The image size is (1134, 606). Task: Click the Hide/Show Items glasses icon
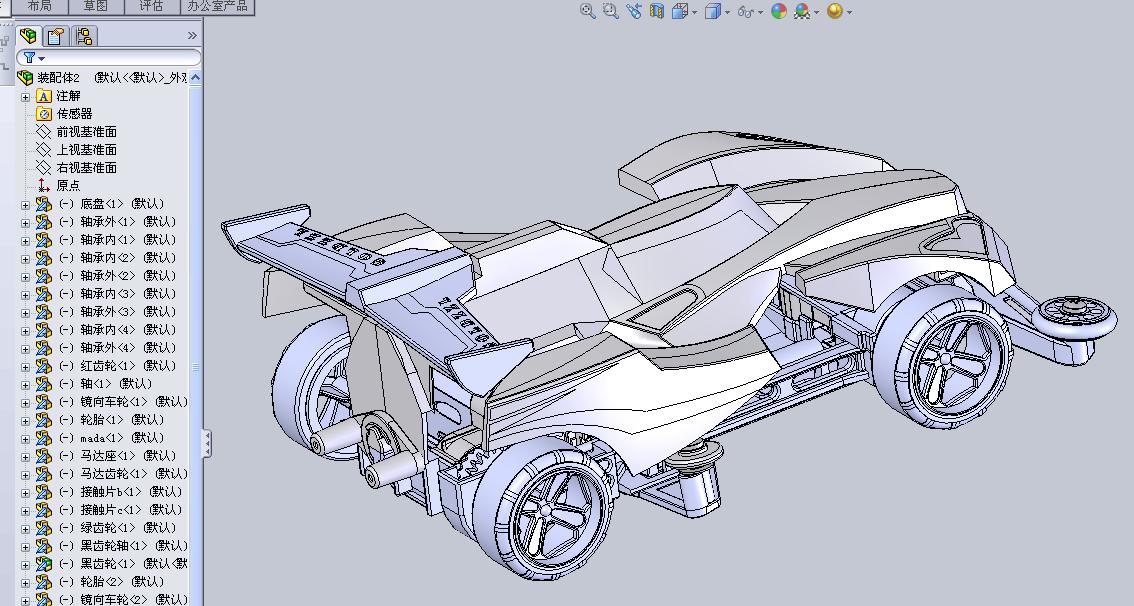pos(746,12)
